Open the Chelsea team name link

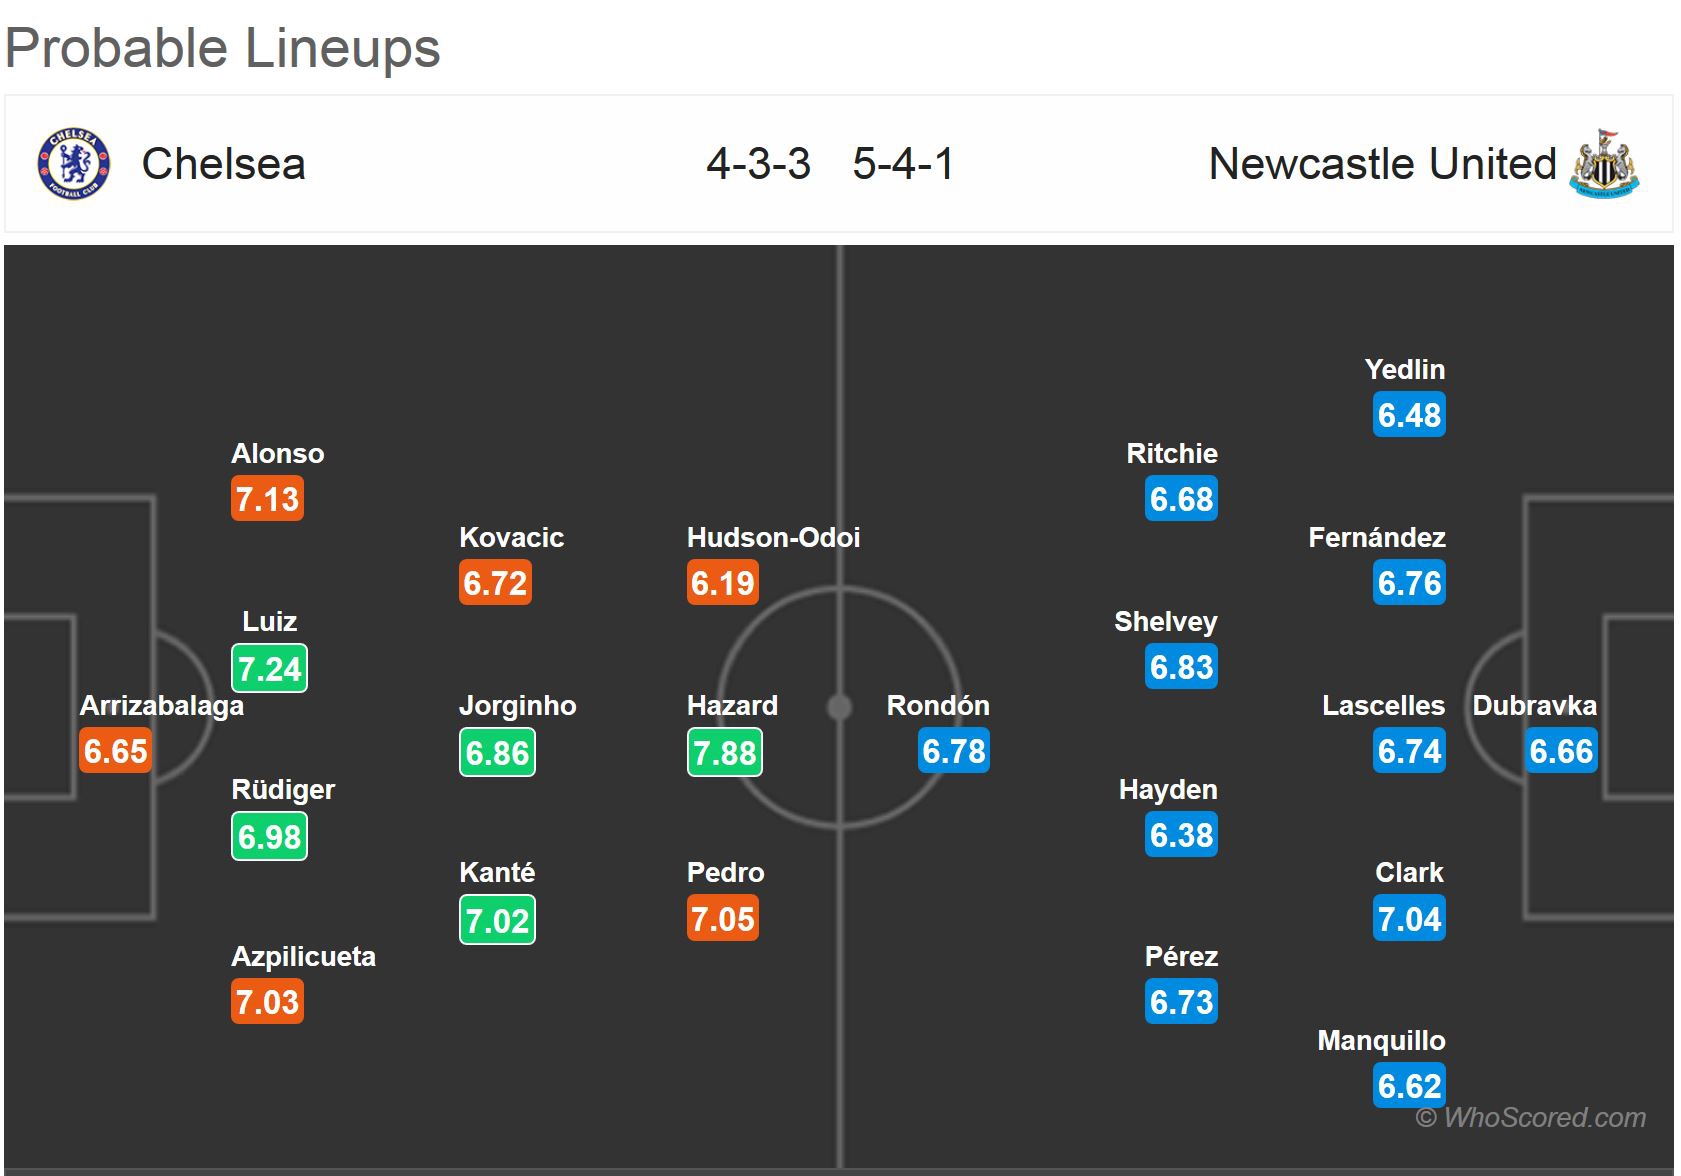point(223,164)
